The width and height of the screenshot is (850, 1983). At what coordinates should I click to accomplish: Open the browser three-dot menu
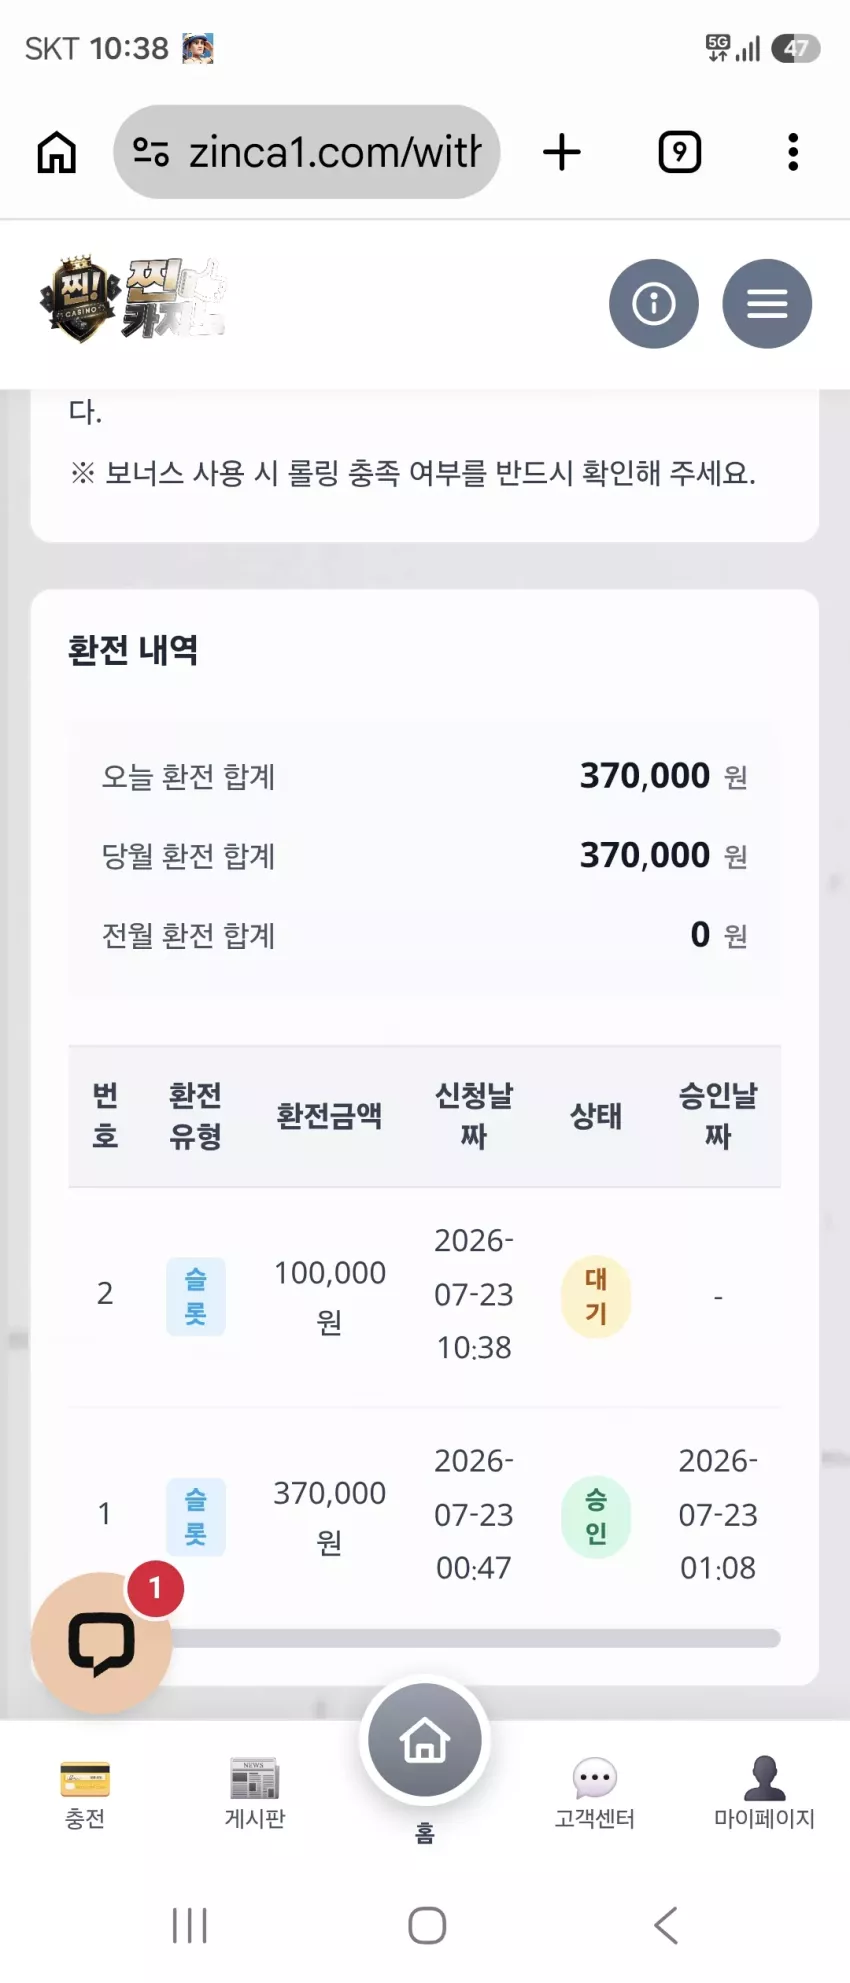pos(793,152)
